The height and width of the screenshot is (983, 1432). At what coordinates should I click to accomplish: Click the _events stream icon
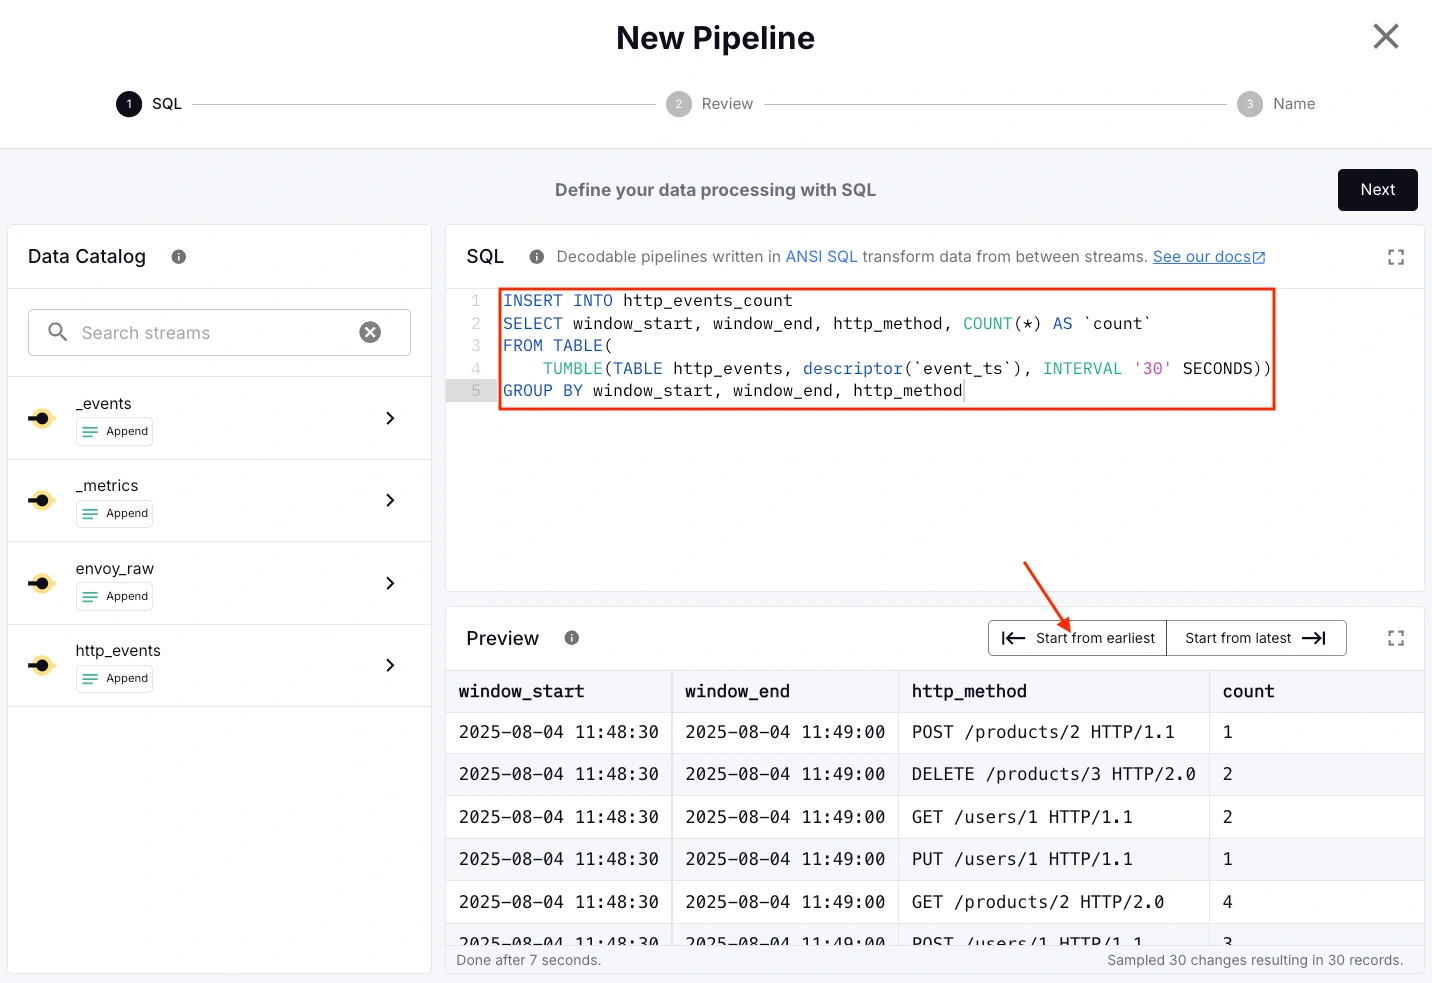(41, 418)
